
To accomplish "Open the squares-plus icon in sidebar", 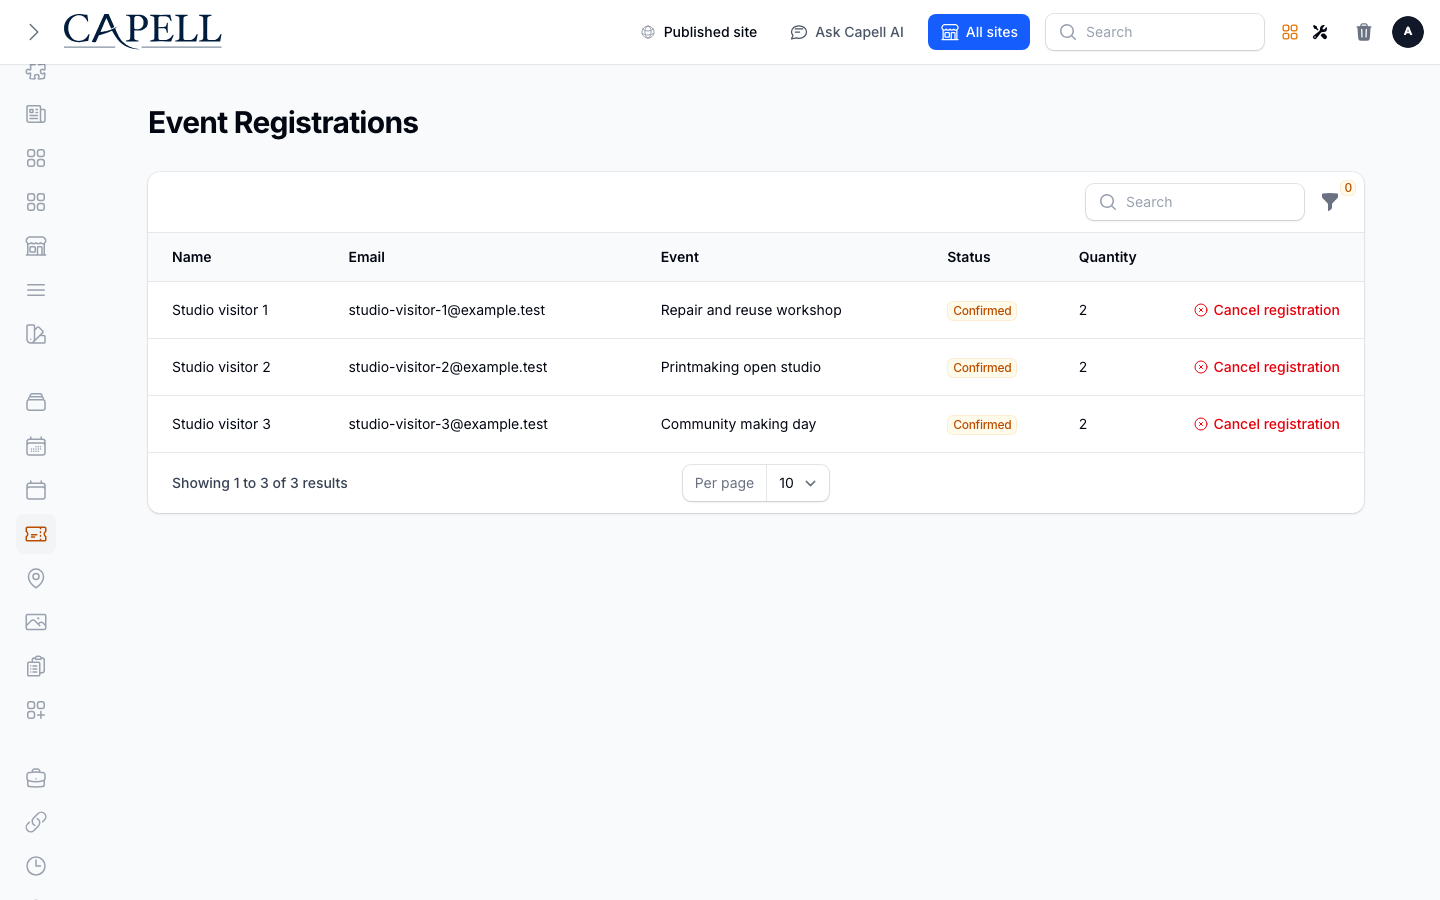I will (36, 710).
